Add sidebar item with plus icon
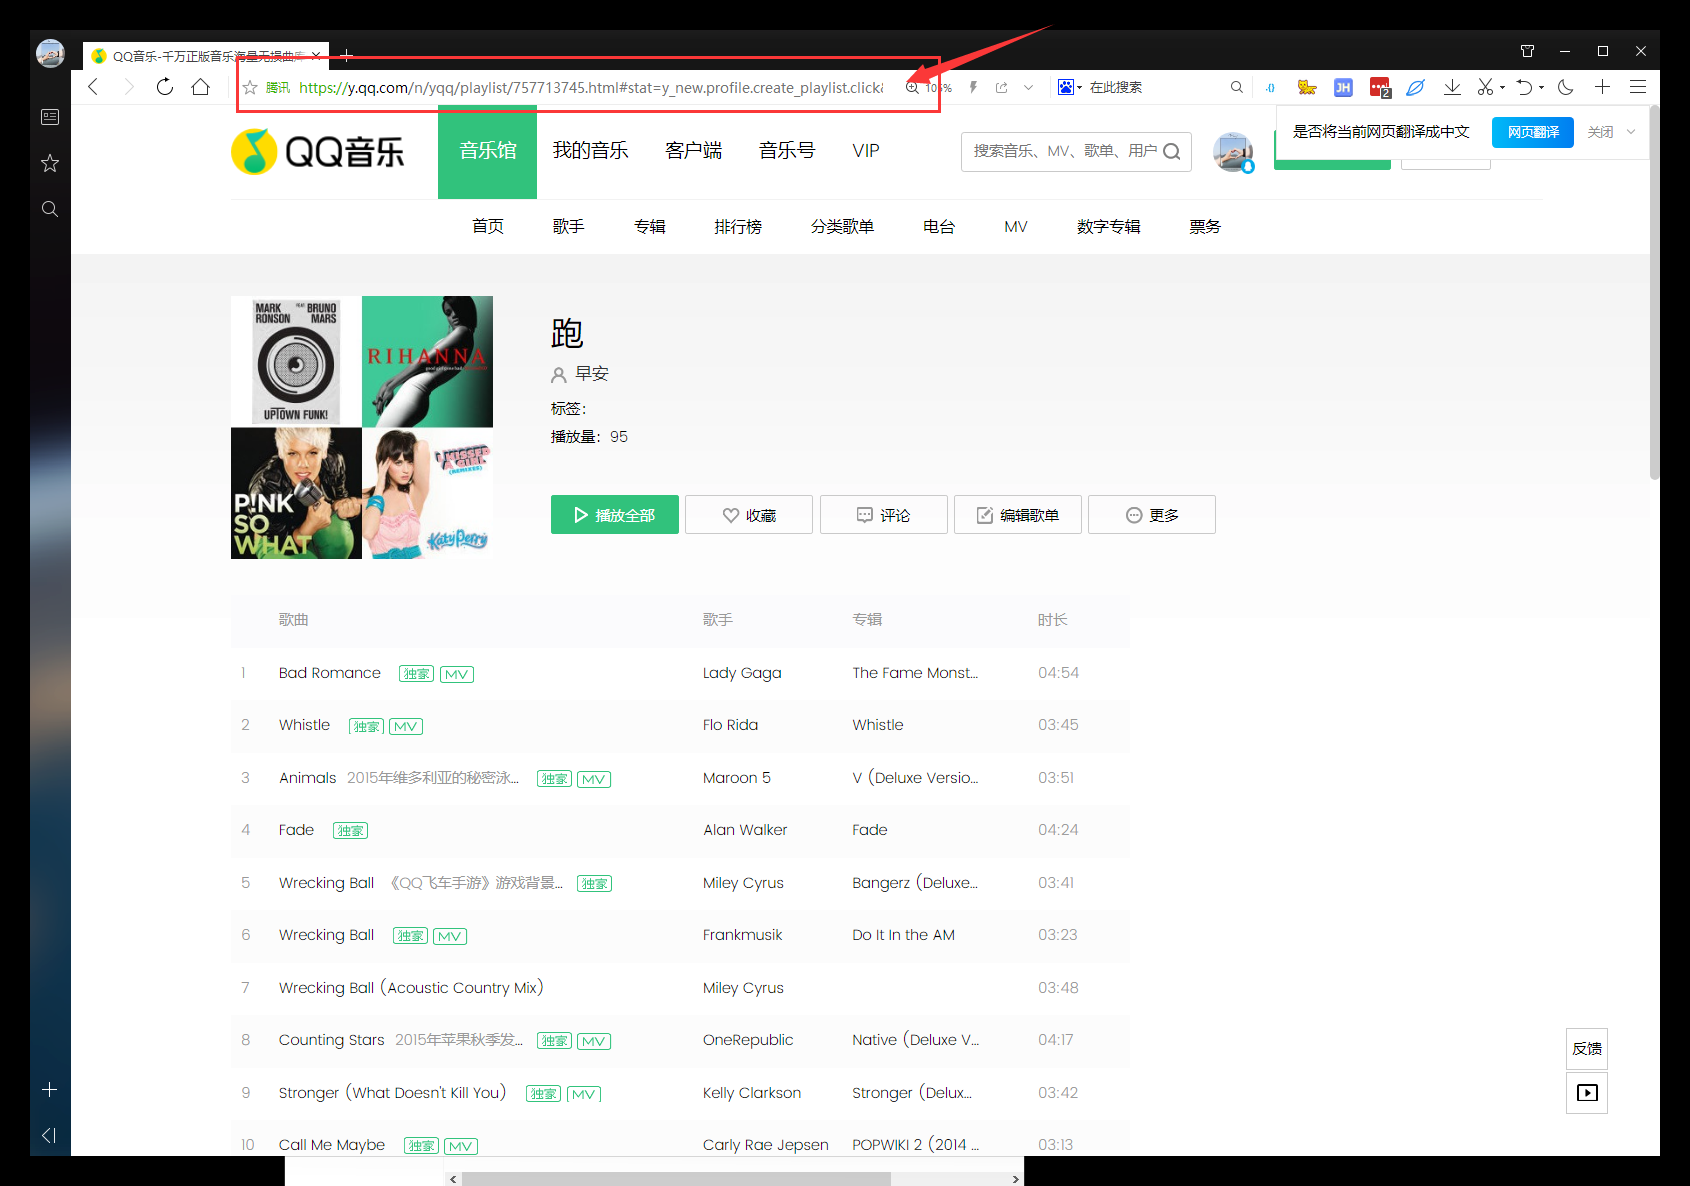 (50, 1090)
